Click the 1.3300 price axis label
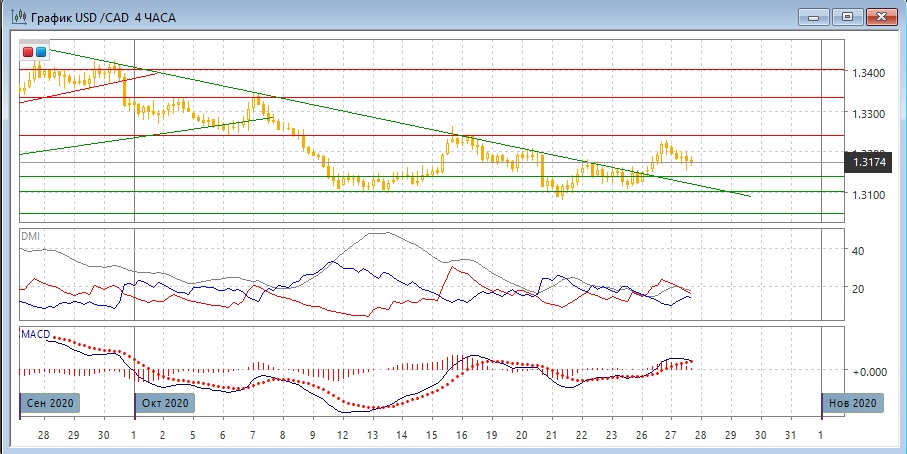 coord(868,114)
